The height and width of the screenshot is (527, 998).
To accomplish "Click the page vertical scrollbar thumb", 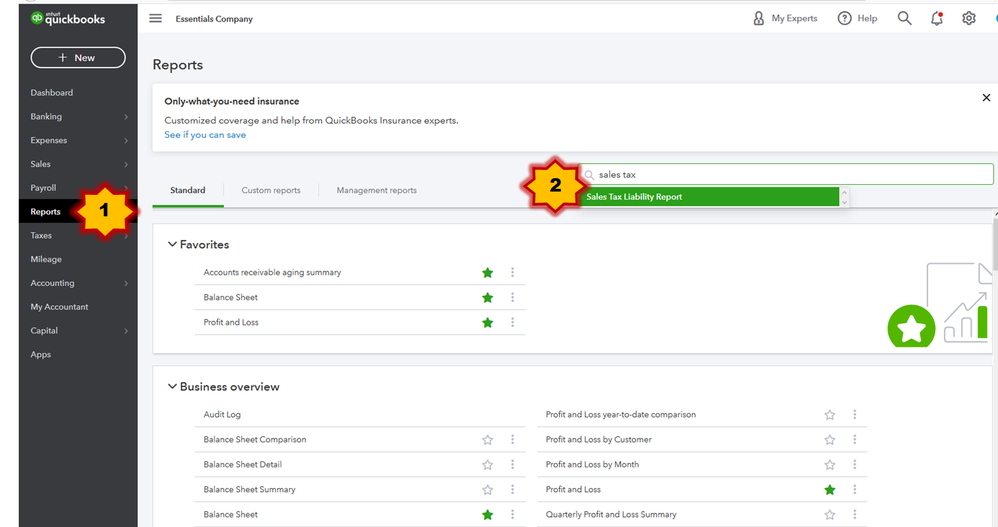I will point(995,245).
